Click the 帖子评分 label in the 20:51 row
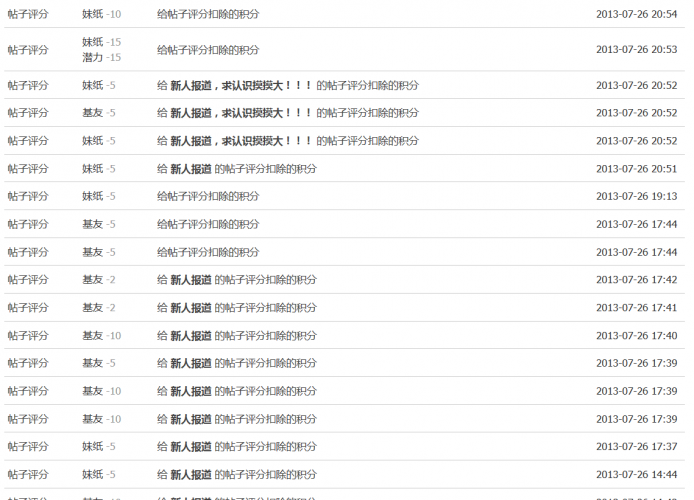The image size is (694, 500). pyautogui.click(x=28, y=169)
